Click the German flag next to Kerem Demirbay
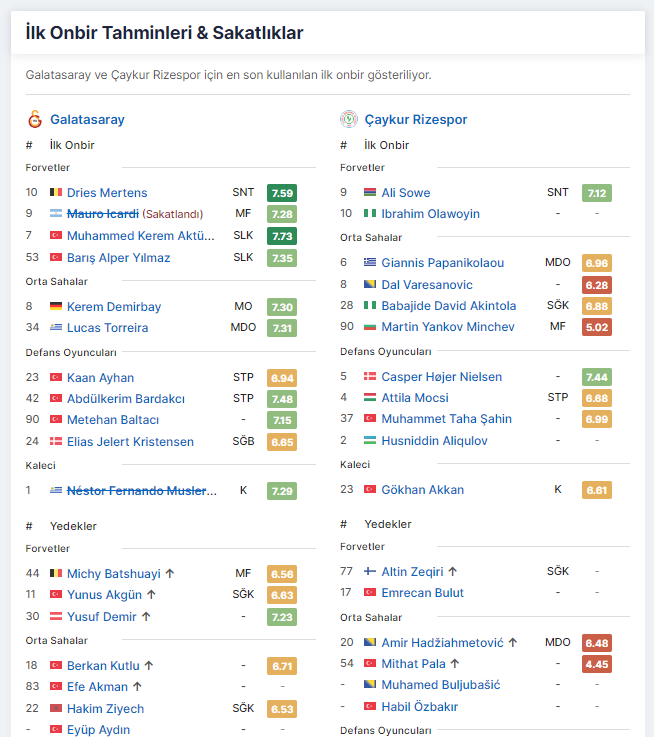Viewport: 654px width, 737px height. (x=56, y=306)
